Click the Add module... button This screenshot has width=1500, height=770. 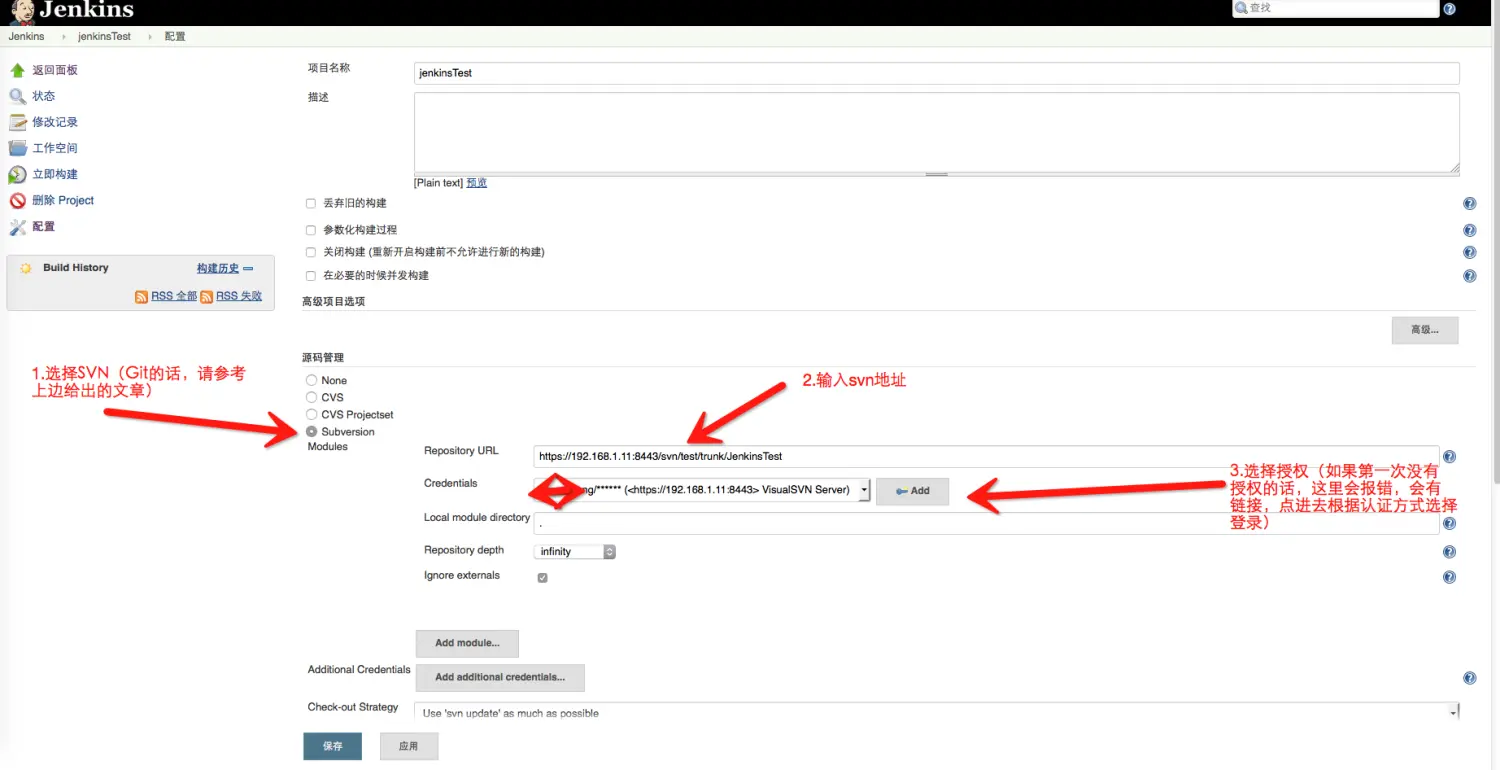[x=467, y=643]
